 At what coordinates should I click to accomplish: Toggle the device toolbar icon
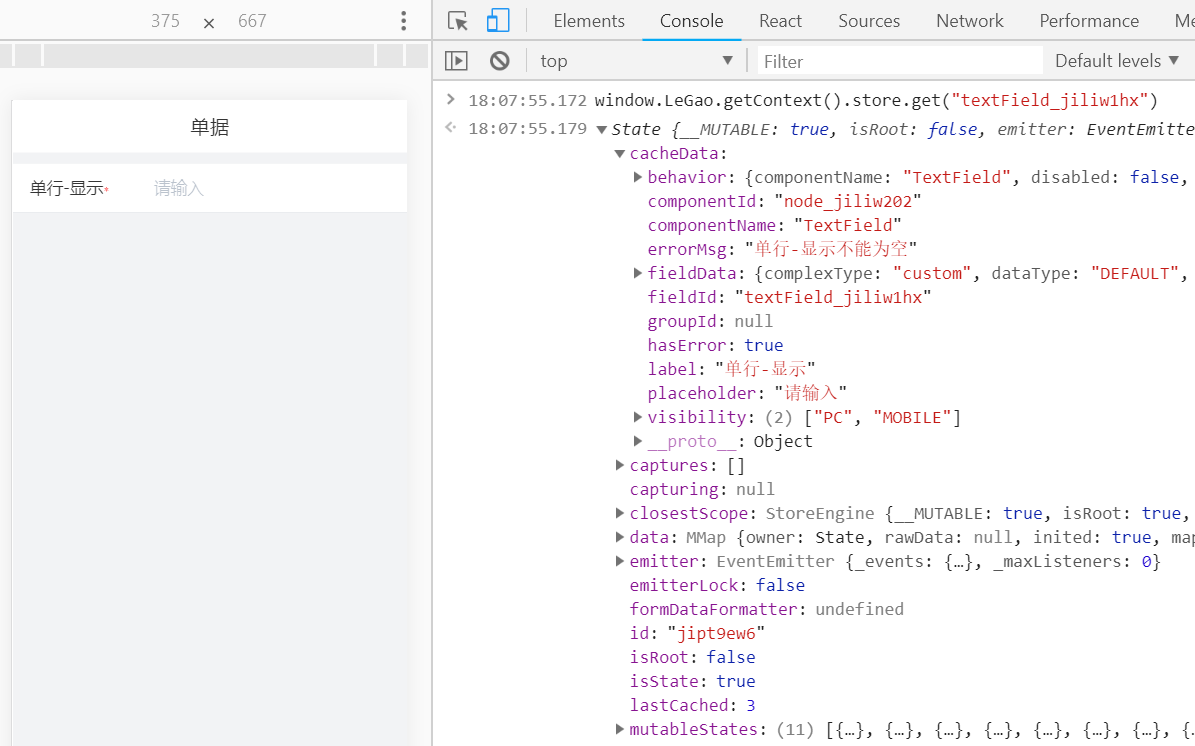click(498, 21)
